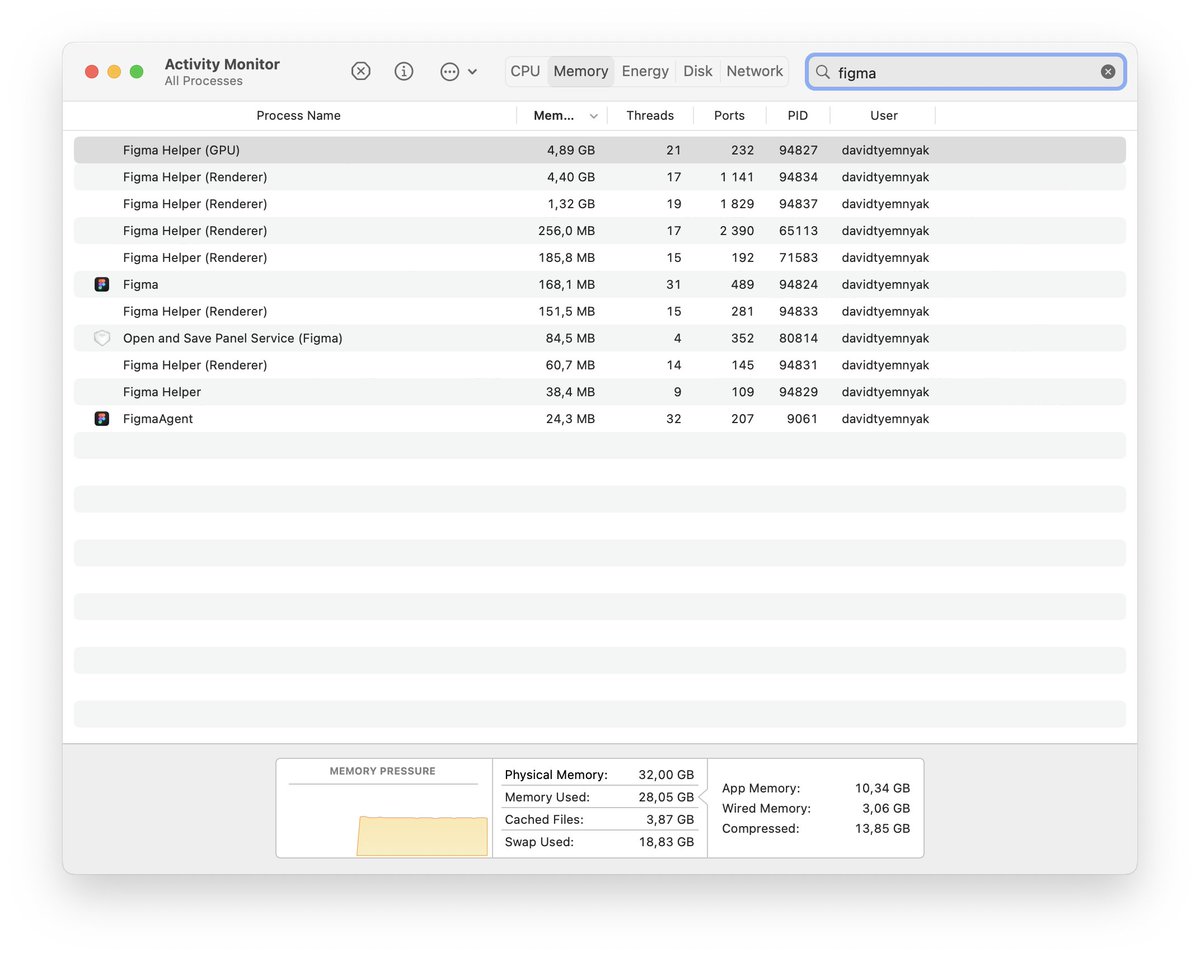Sort by Ports column header
1200x957 pixels.
pyautogui.click(x=729, y=116)
